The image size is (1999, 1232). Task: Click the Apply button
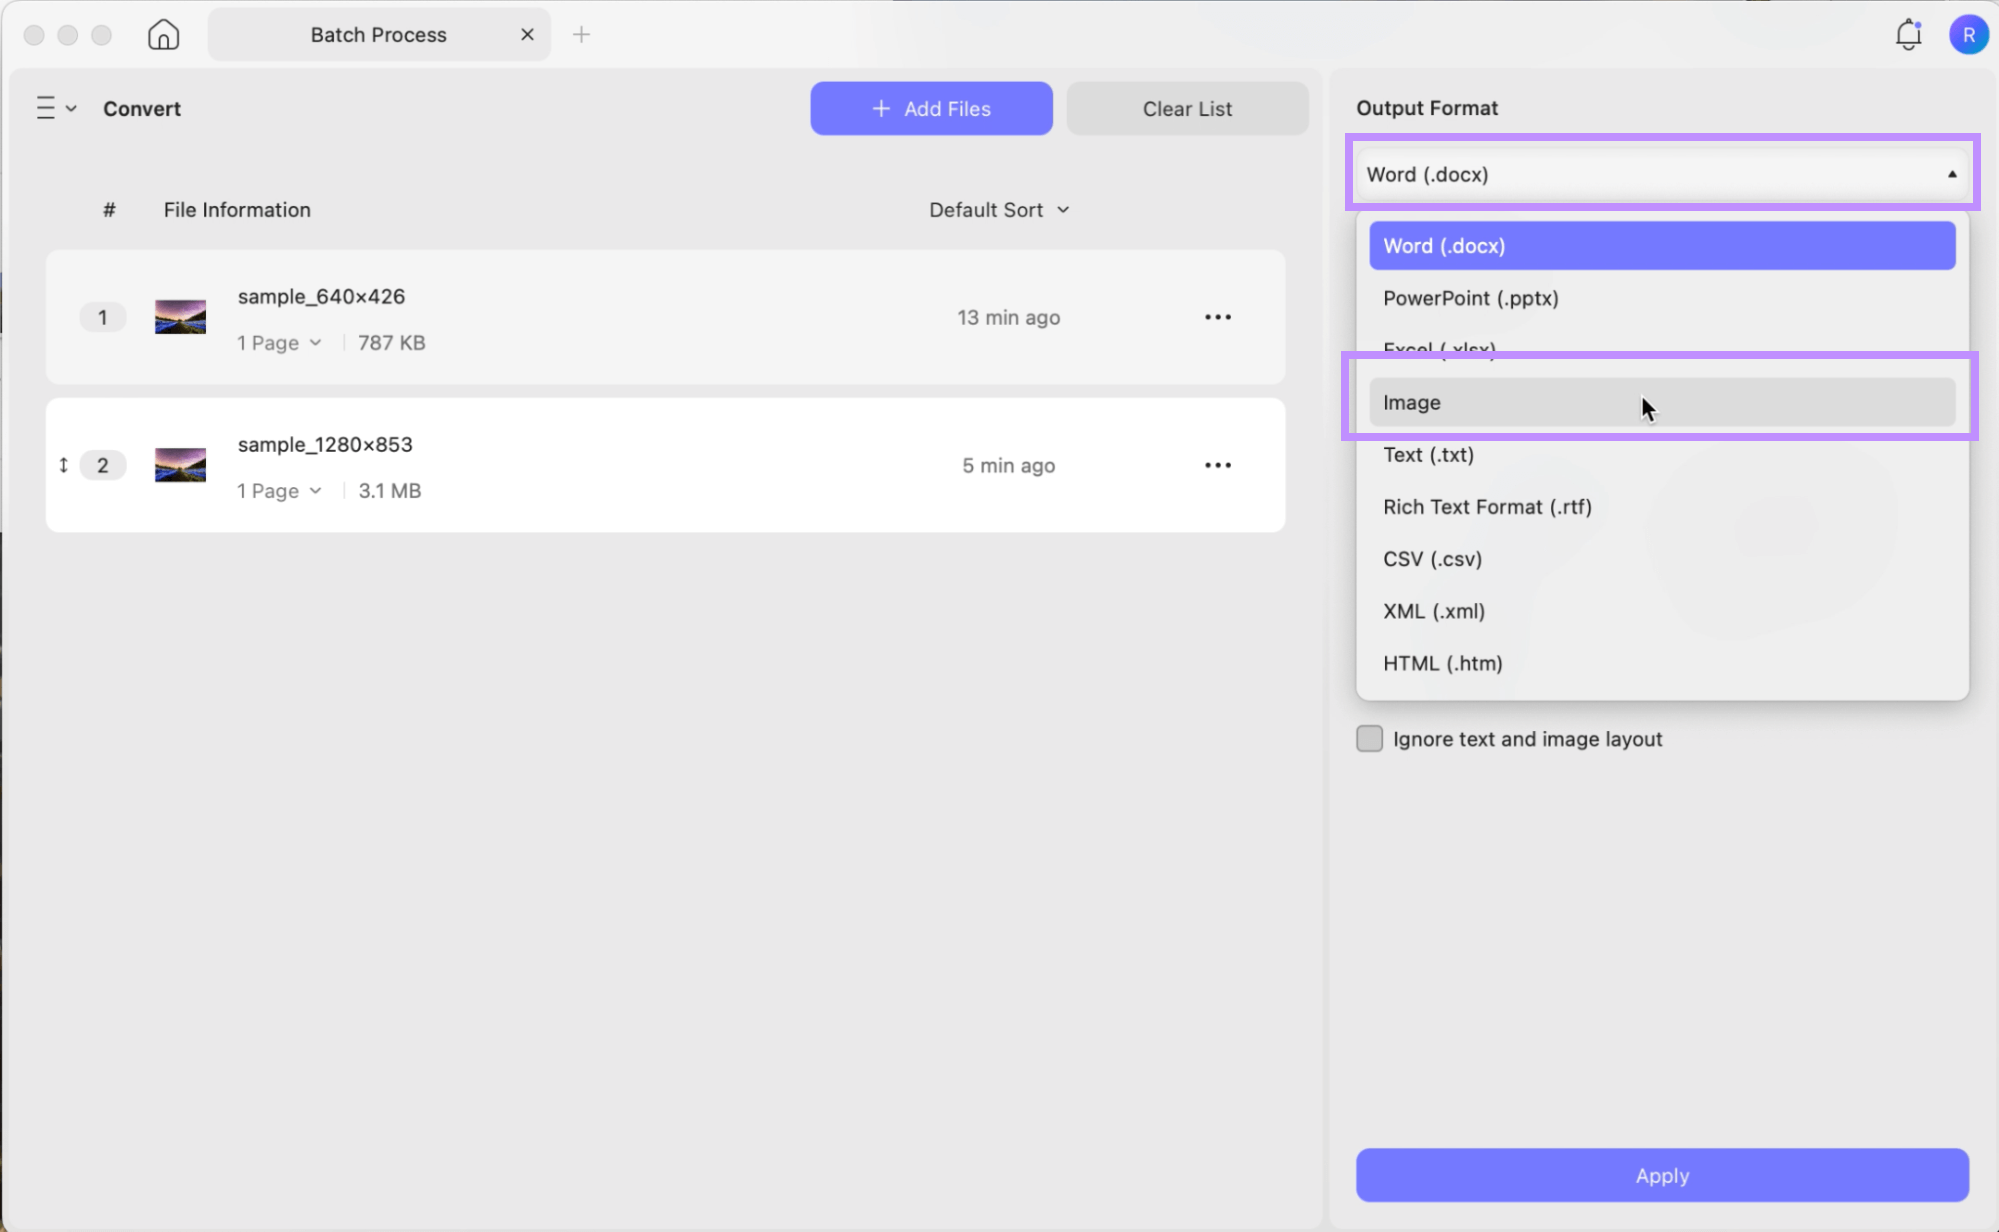1662,1175
